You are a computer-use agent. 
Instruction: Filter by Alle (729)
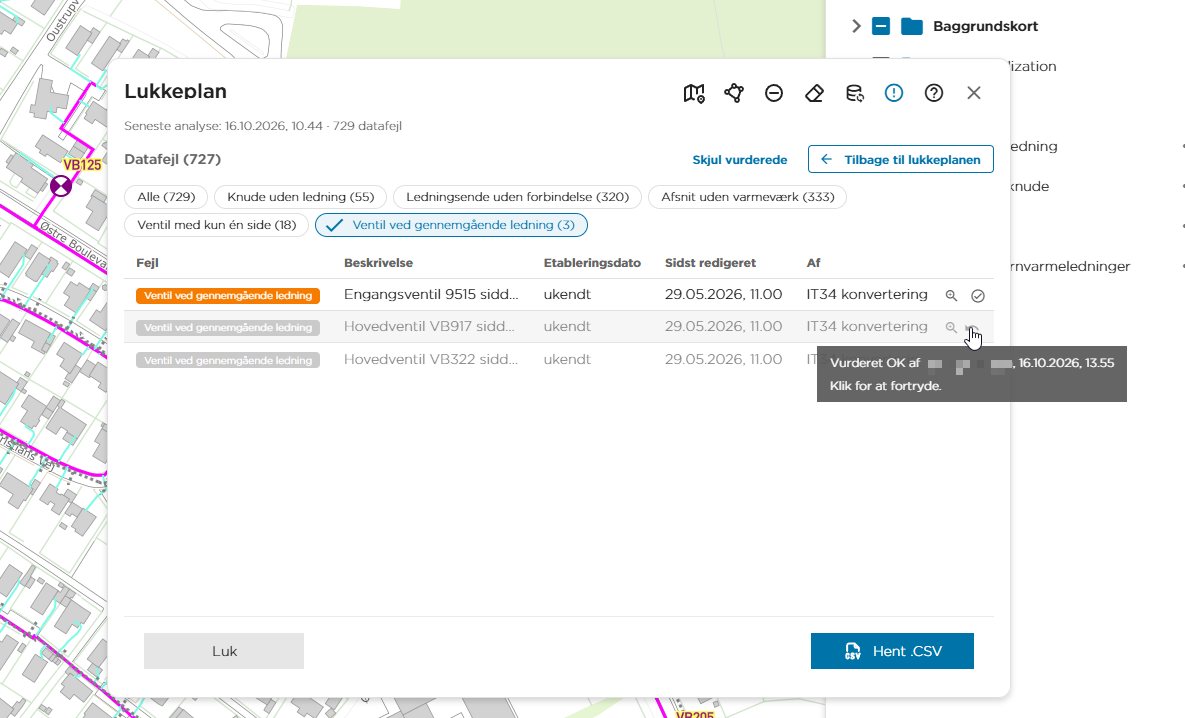(x=166, y=197)
